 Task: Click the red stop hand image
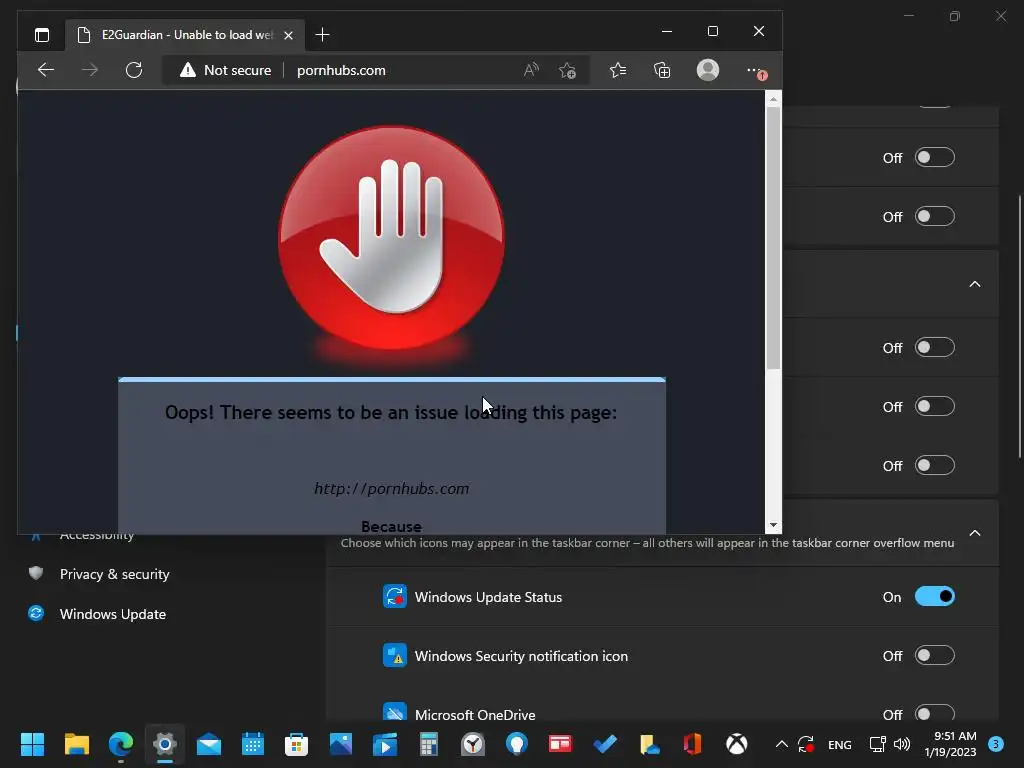click(391, 238)
